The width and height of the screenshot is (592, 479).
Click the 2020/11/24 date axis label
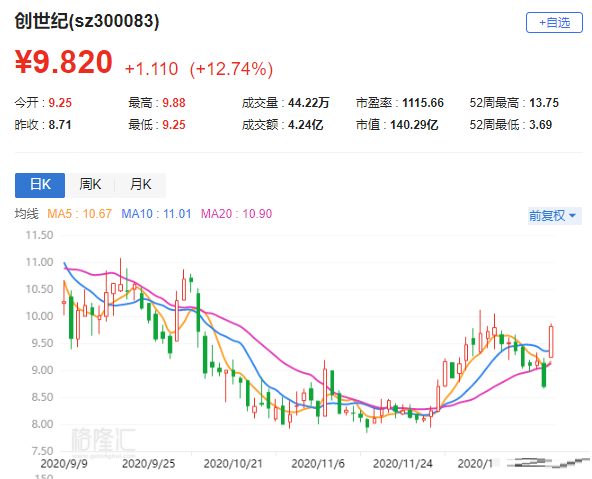click(402, 464)
